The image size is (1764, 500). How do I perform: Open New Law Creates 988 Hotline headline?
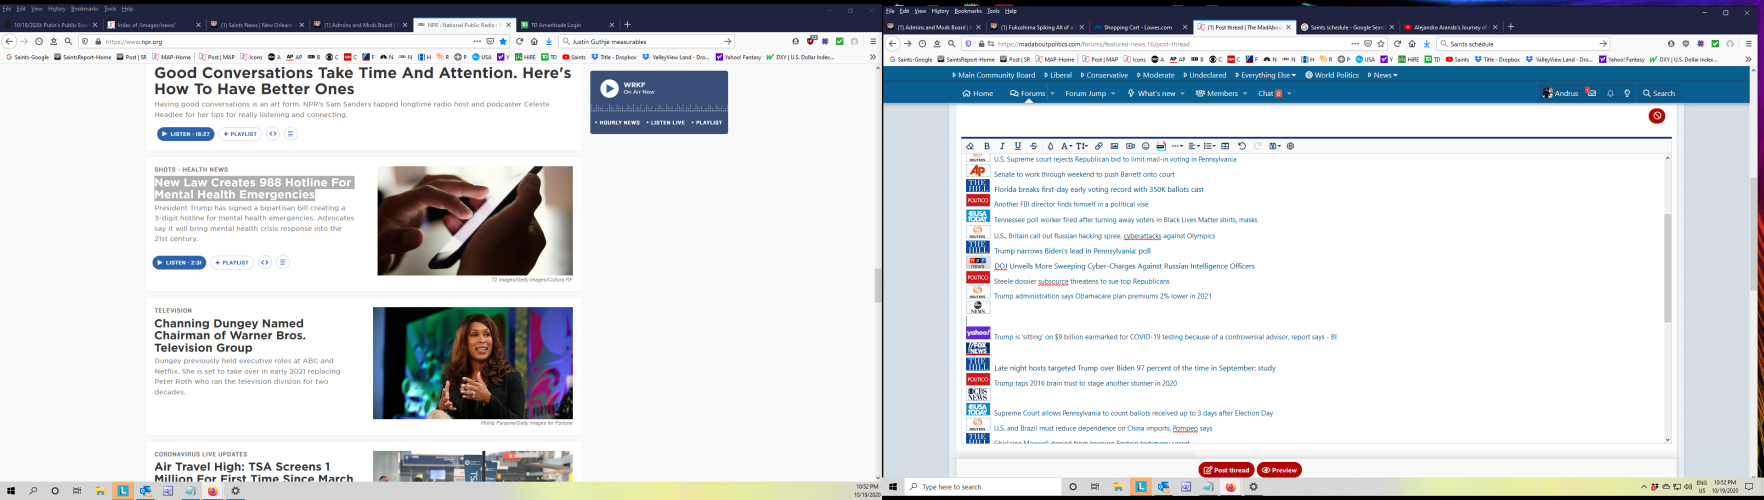tap(253, 189)
